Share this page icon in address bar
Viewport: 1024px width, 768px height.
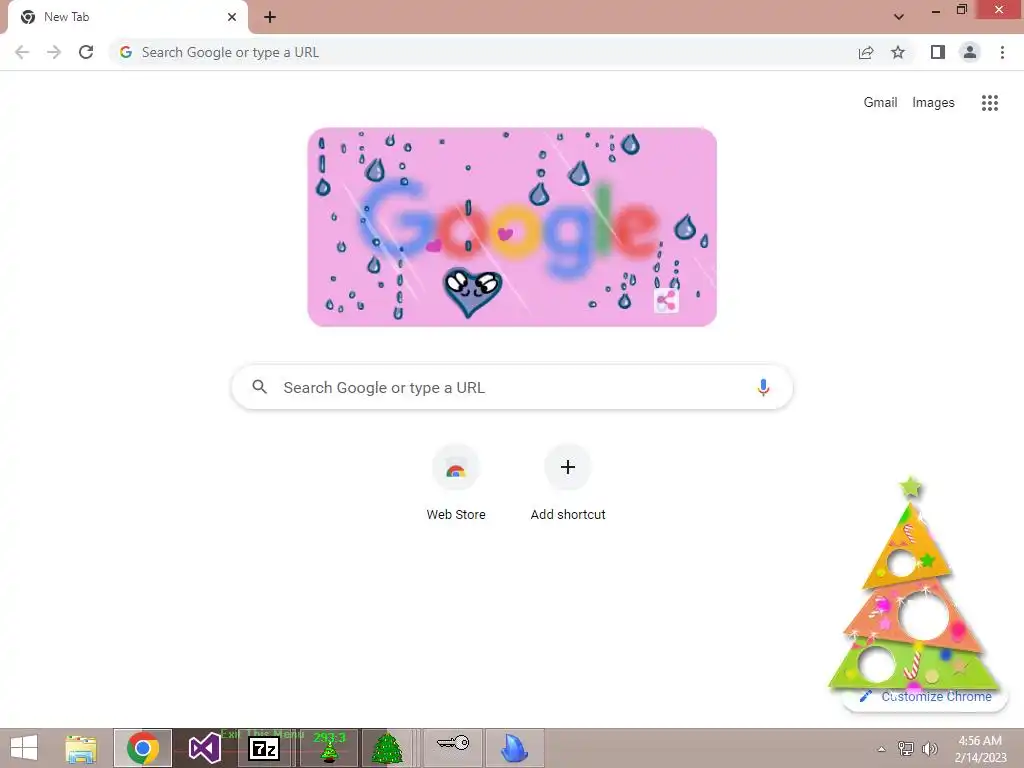866,52
